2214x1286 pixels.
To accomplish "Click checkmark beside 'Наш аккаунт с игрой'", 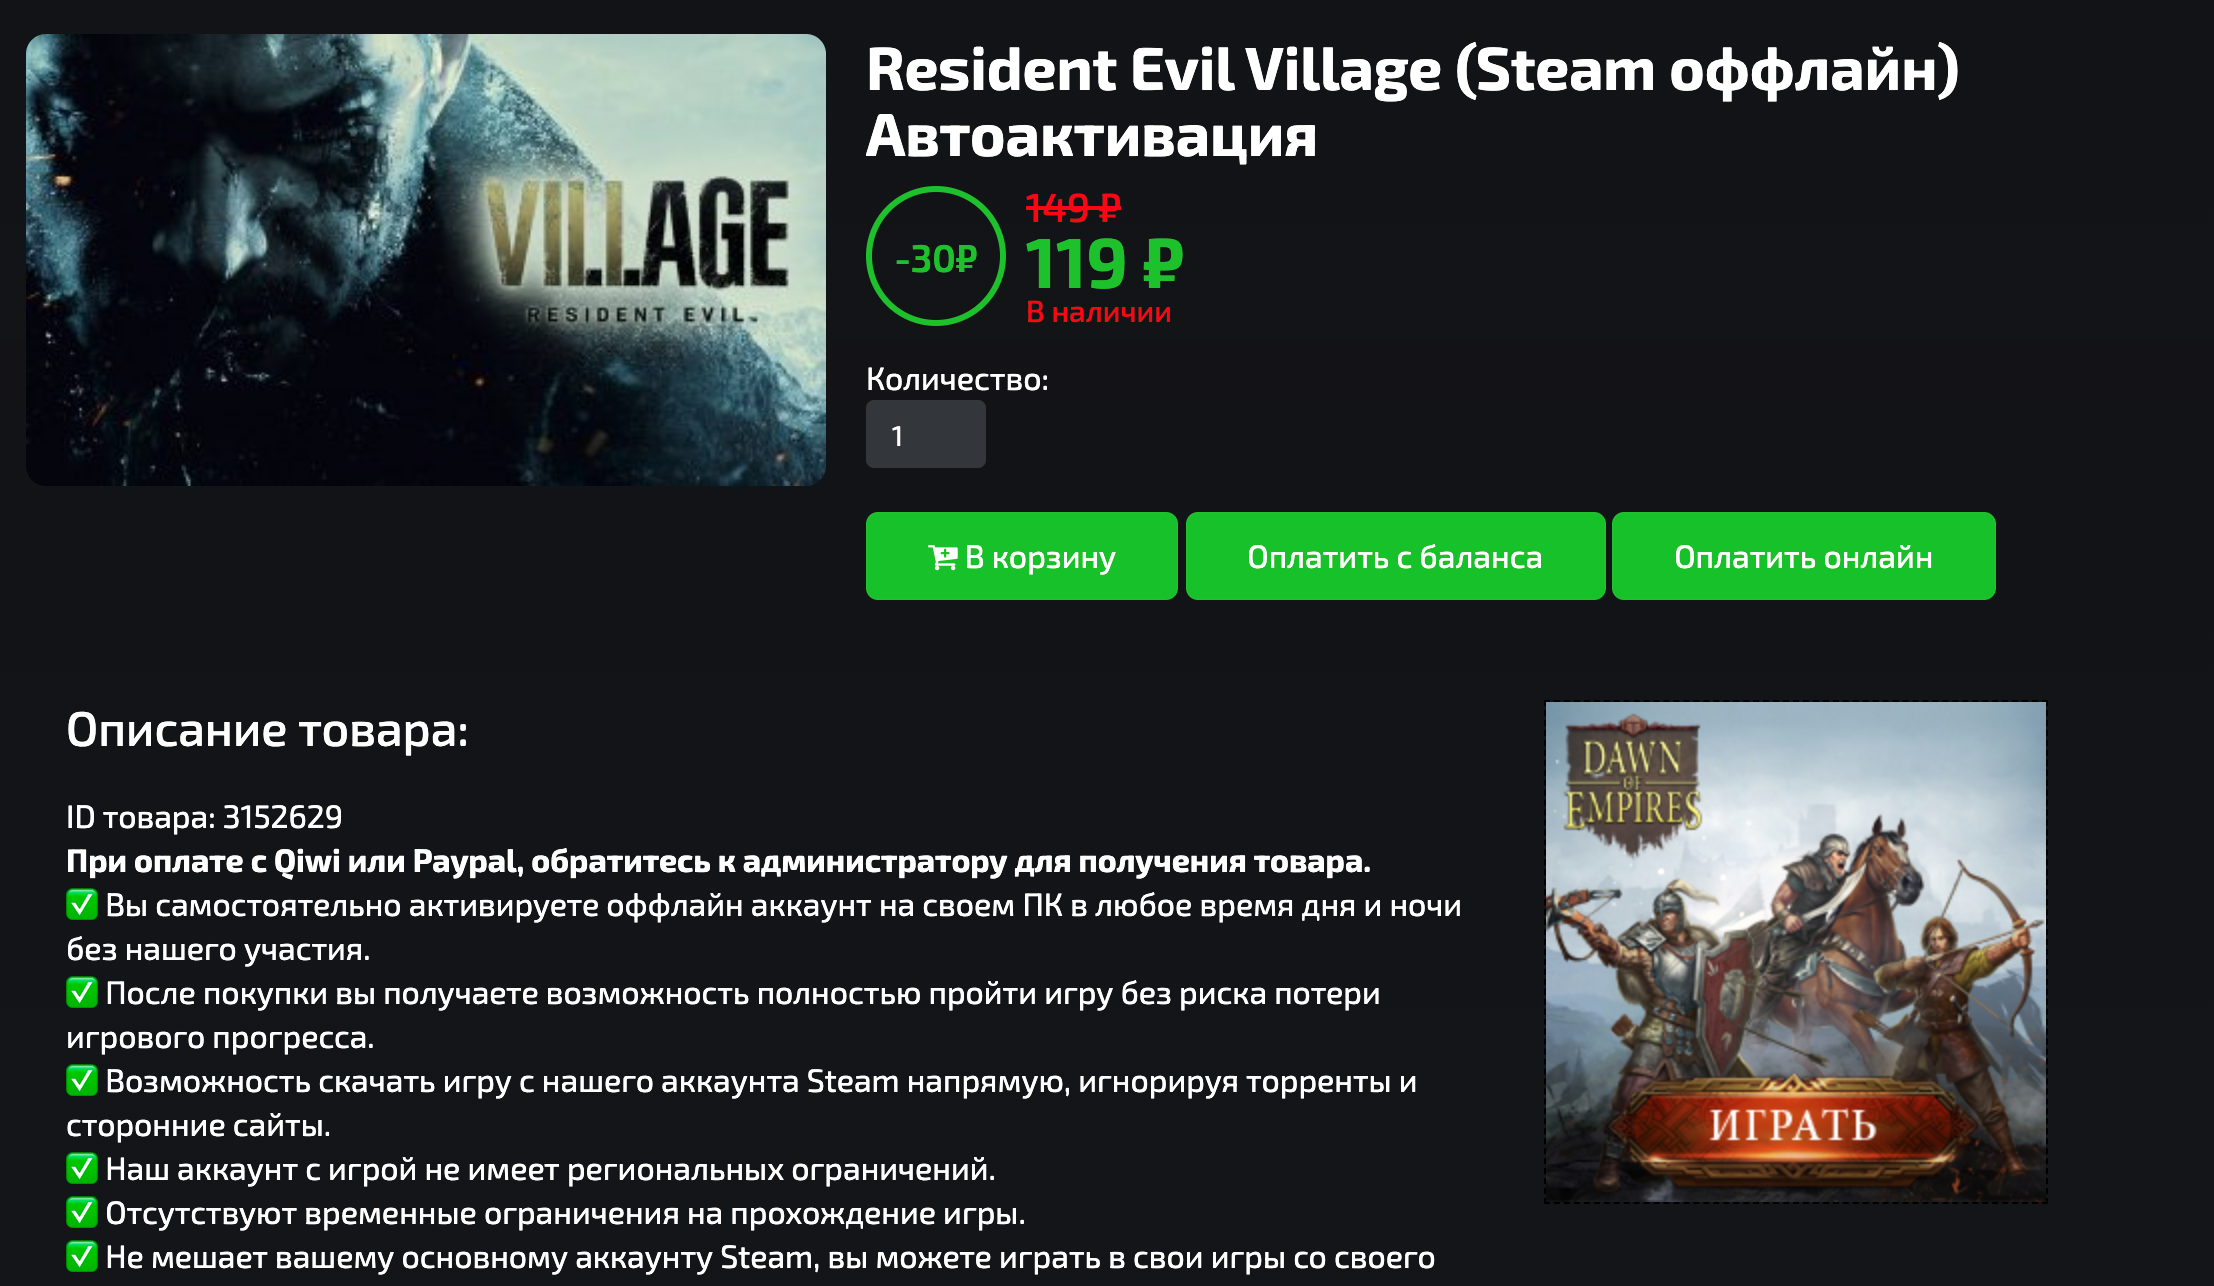I will click(82, 1169).
